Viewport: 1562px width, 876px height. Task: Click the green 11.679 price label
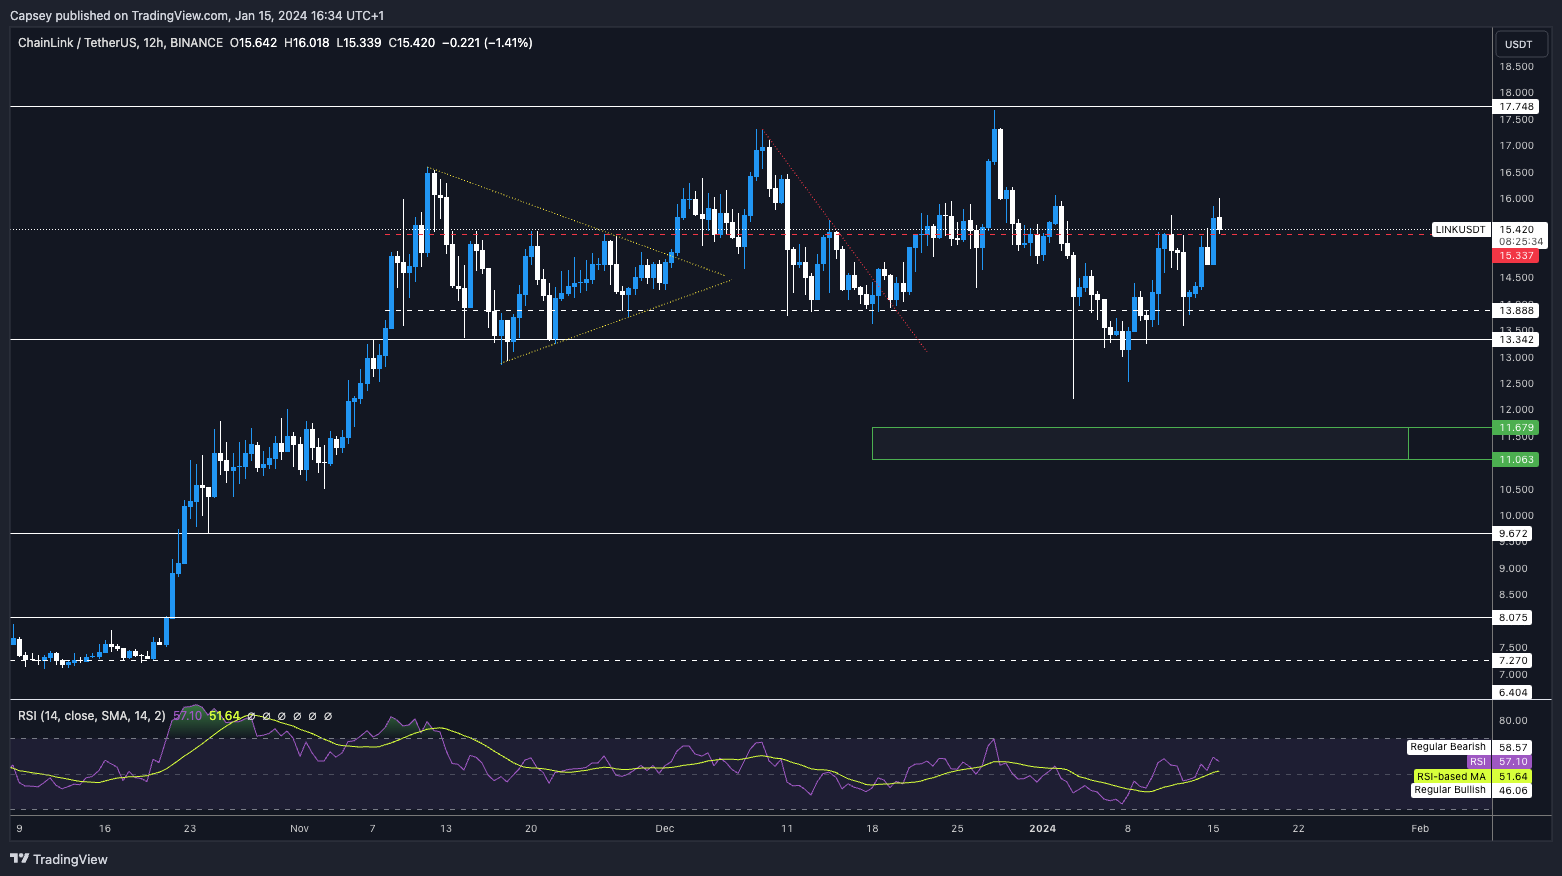tap(1516, 428)
